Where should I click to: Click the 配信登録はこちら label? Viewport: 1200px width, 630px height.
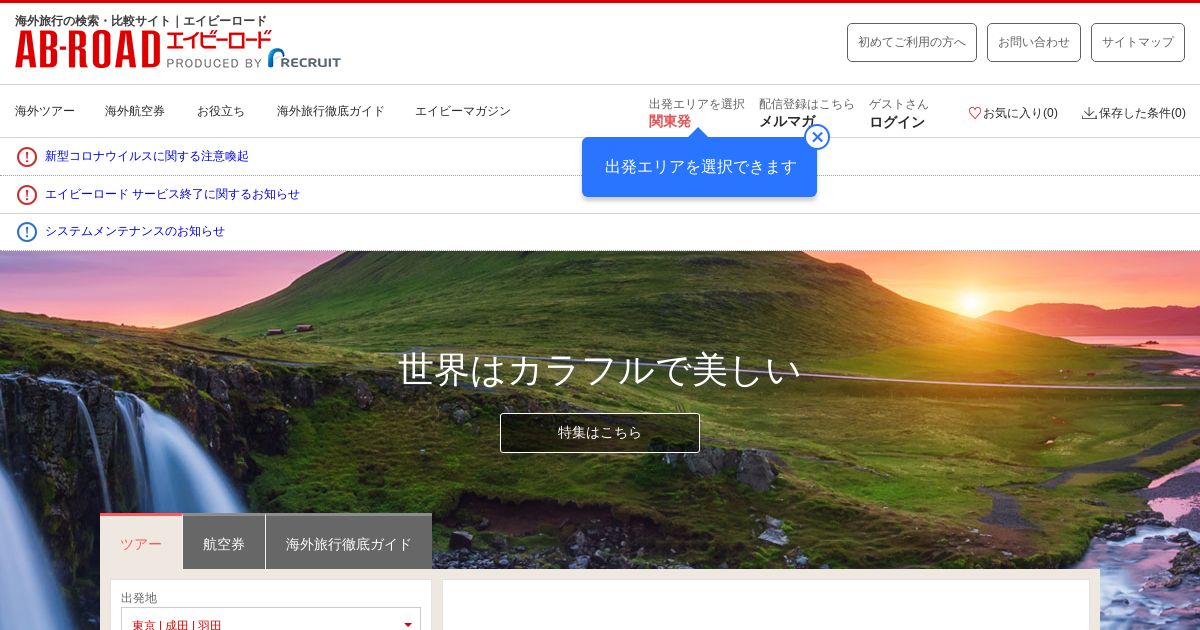click(x=807, y=104)
